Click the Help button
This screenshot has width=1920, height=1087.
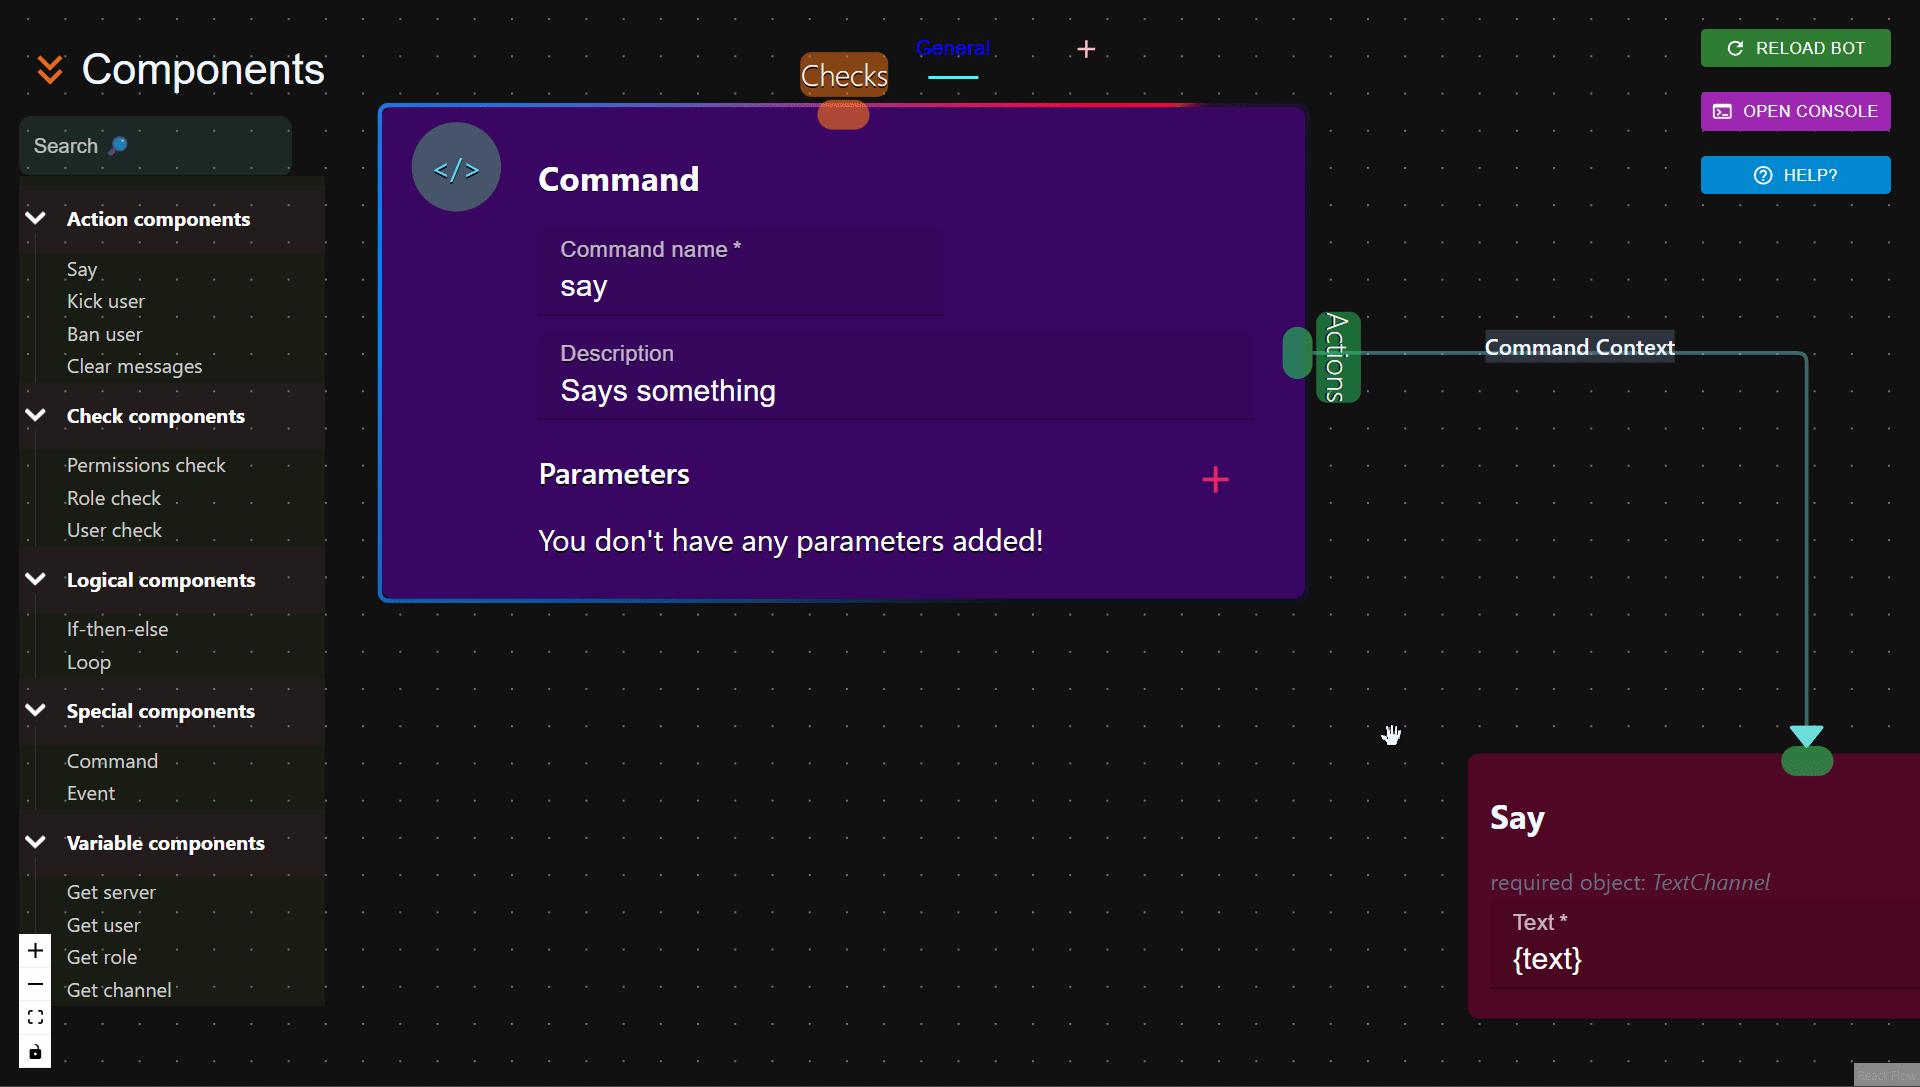pyautogui.click(x=1795, y=175)
